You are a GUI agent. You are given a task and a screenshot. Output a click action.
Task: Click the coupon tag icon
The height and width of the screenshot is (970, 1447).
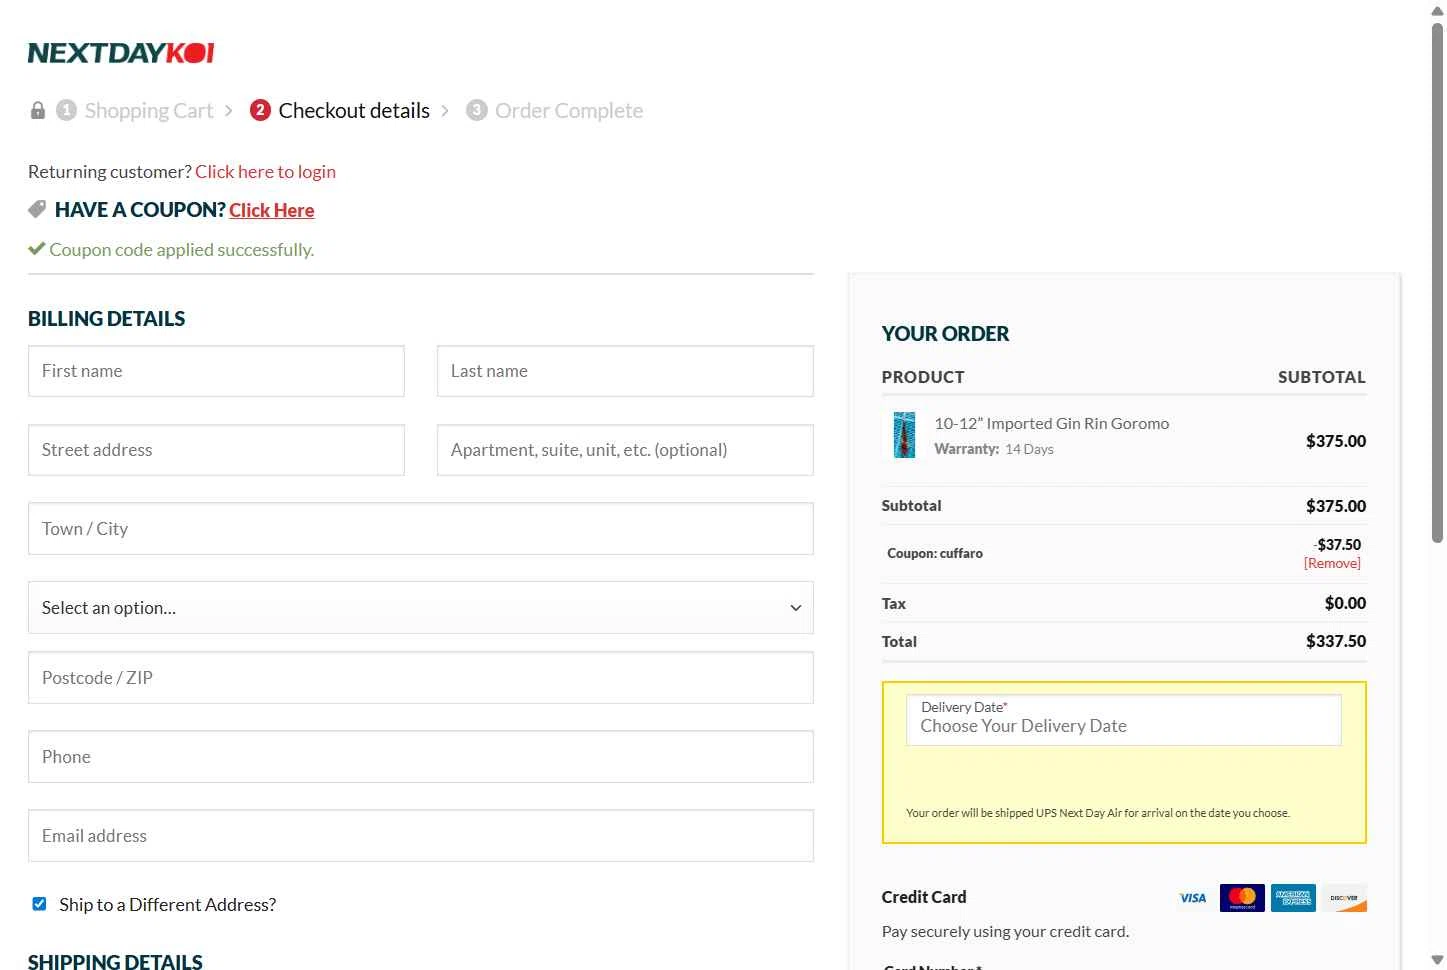click(37, 209)
